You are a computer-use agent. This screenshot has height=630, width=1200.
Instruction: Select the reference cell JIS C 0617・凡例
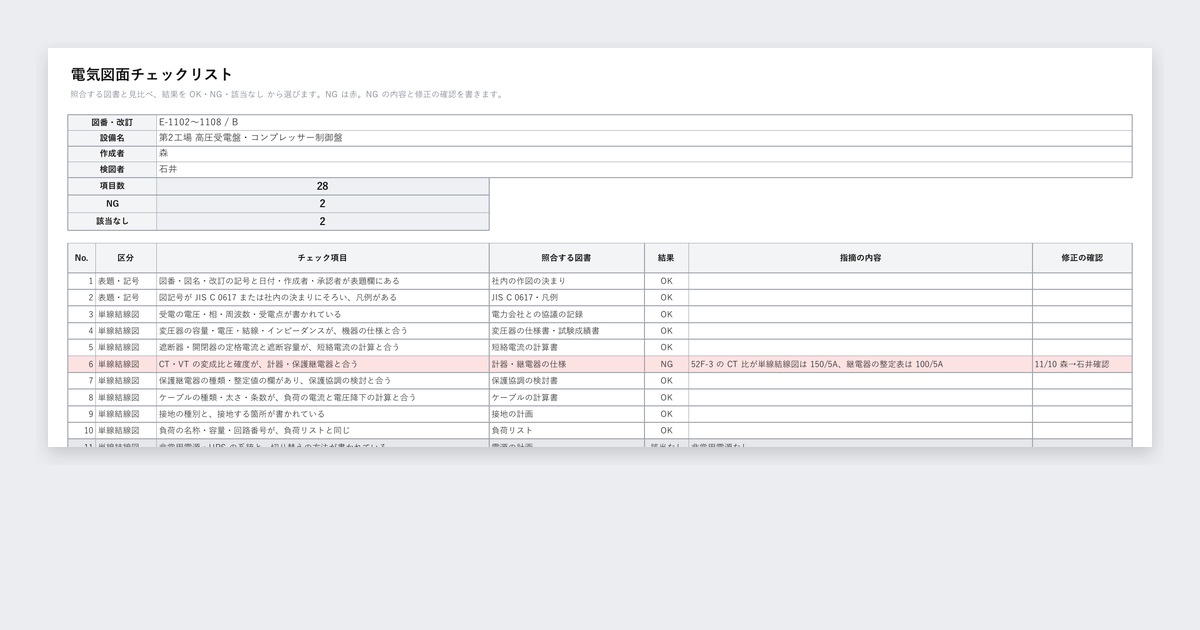[x=566, y=298]
